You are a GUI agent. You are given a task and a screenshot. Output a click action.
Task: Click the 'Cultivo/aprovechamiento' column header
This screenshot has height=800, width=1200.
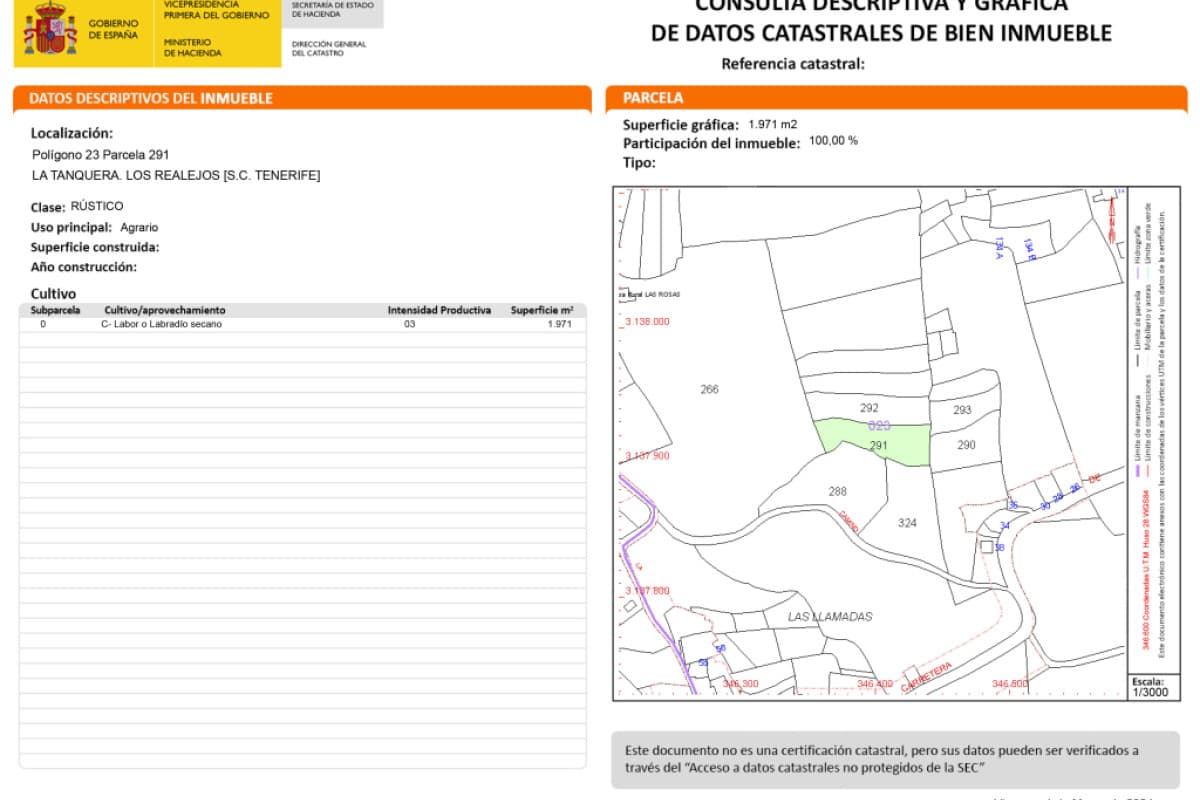(165, 310)
